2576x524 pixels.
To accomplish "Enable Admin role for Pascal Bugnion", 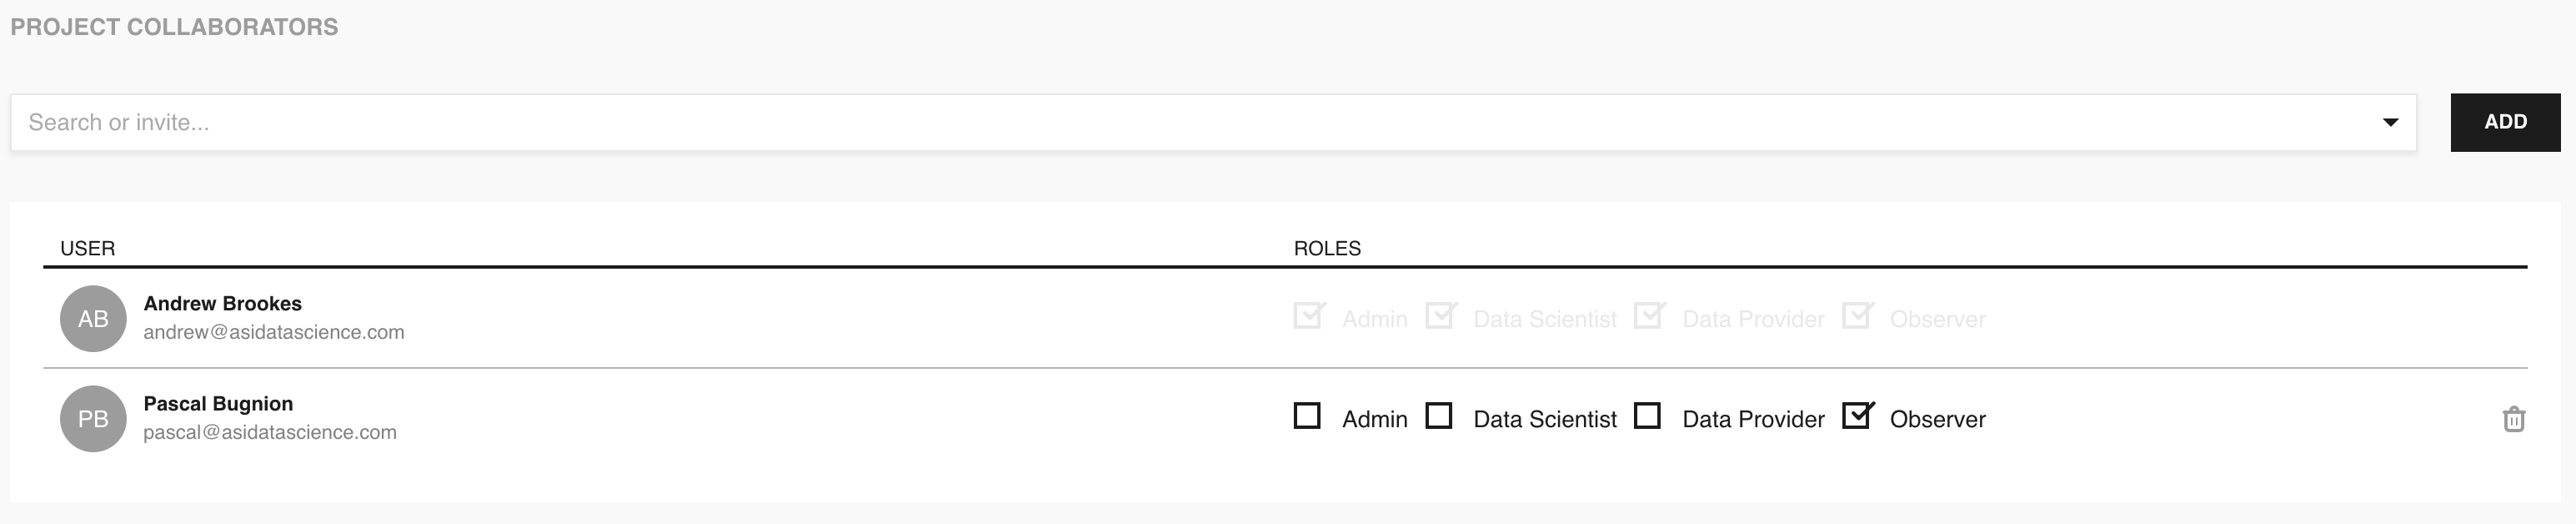I will point(1307,416).
